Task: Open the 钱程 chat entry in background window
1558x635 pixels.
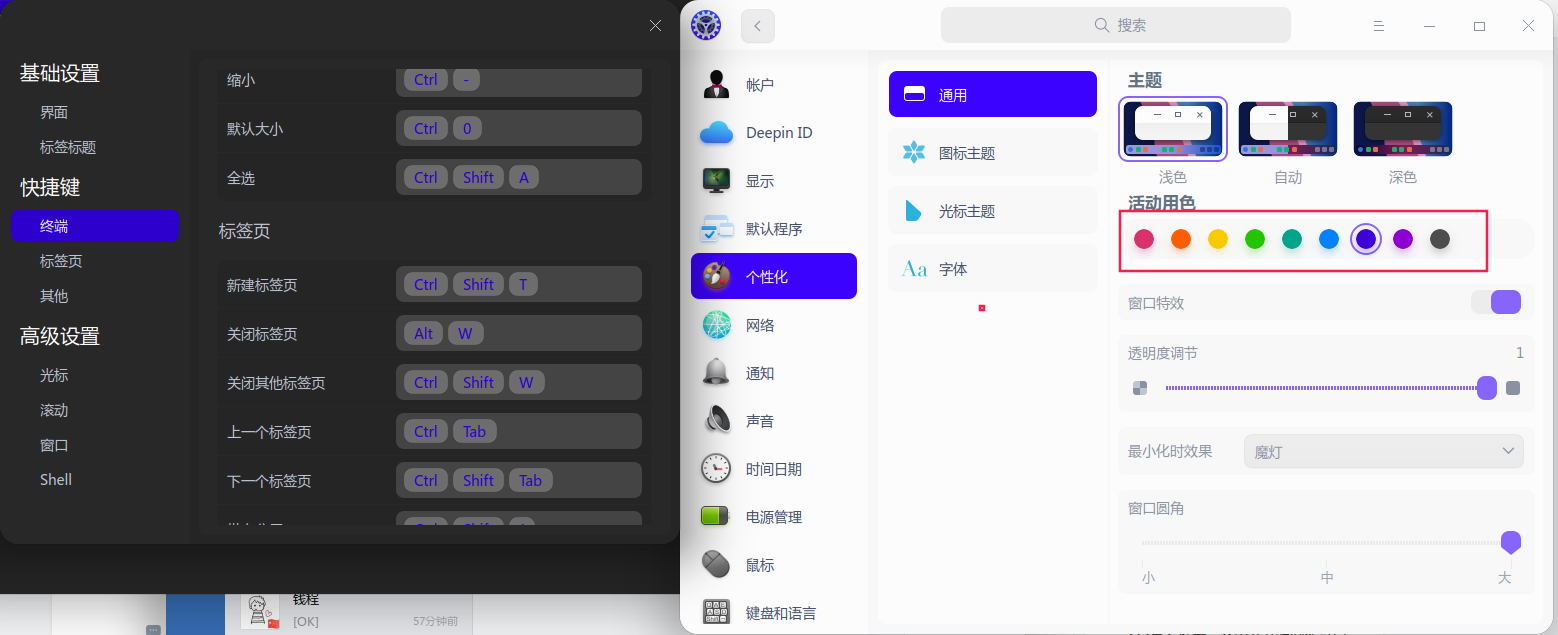Action: pos(350,611)
